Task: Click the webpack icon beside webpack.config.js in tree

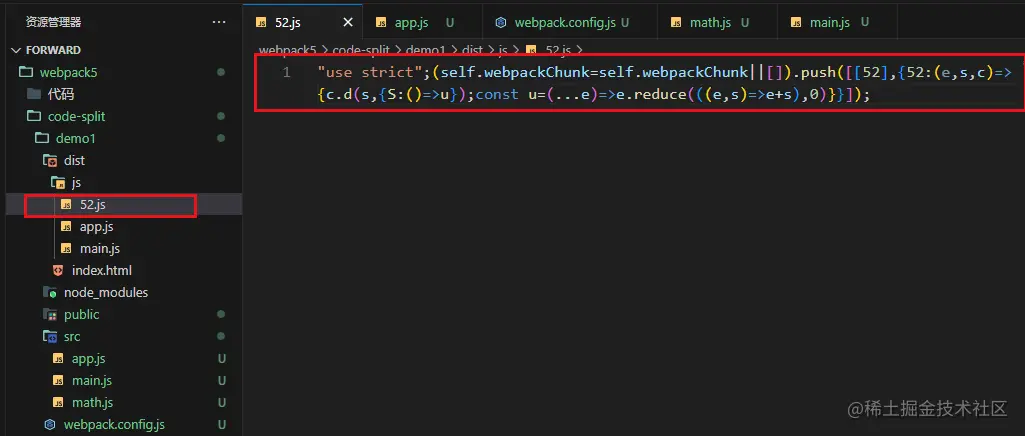Action: [49, 425]
